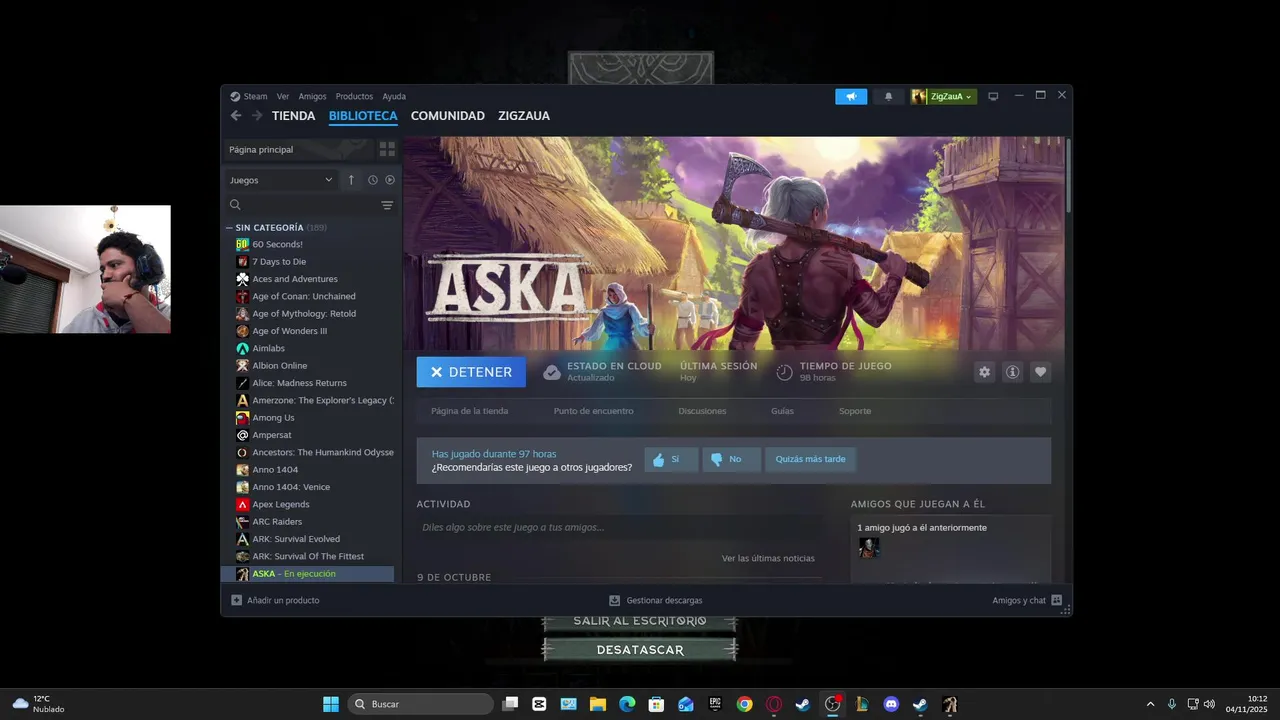Open the Juegos dropdown filter

[x=281, y=180]
